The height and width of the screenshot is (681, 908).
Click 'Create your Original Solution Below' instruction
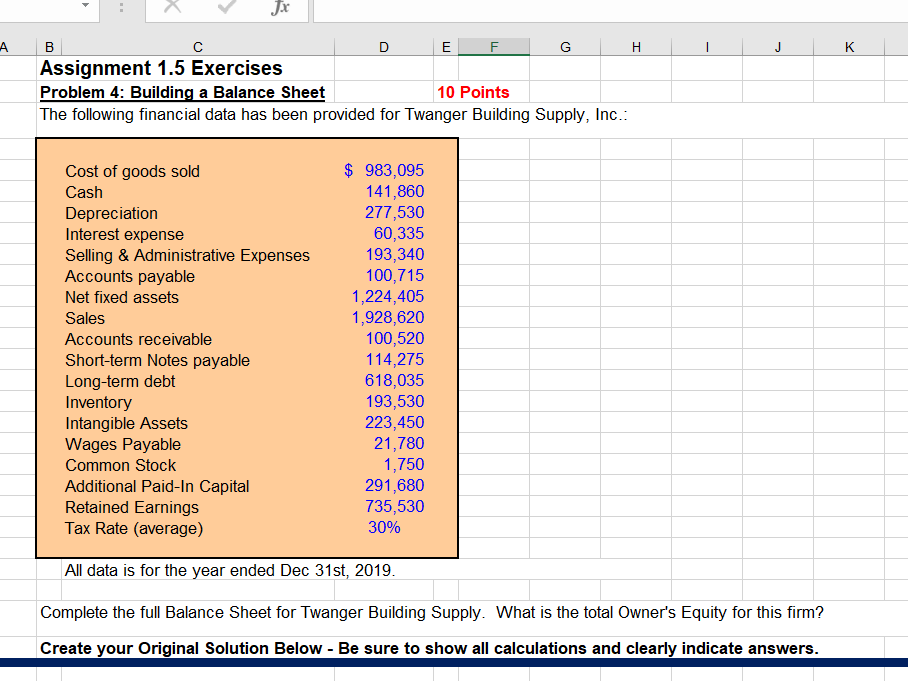point(429,649)
